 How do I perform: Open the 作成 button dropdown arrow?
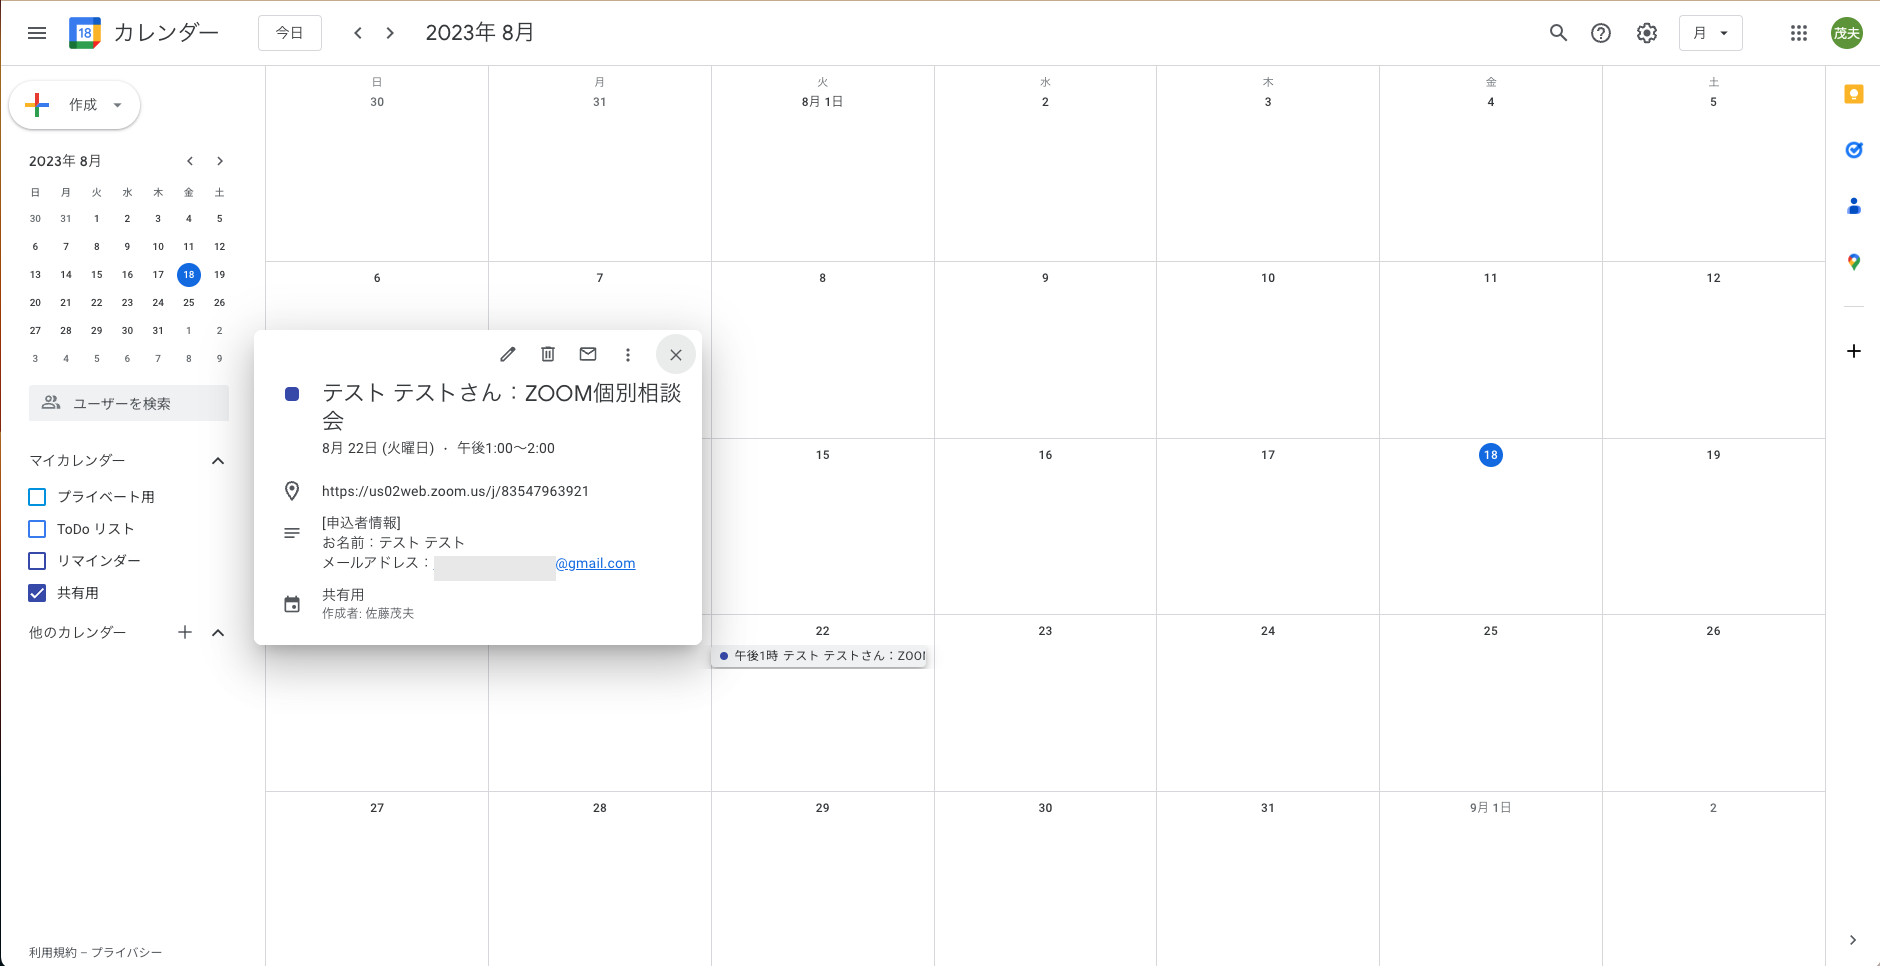(118, 105)
